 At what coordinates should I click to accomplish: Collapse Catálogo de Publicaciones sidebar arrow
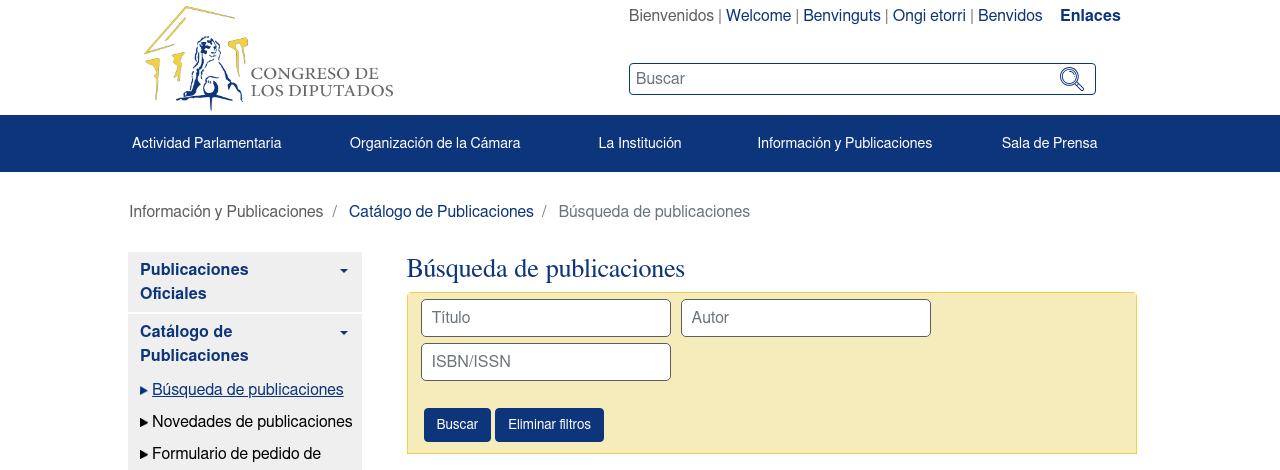coord(344,333)
